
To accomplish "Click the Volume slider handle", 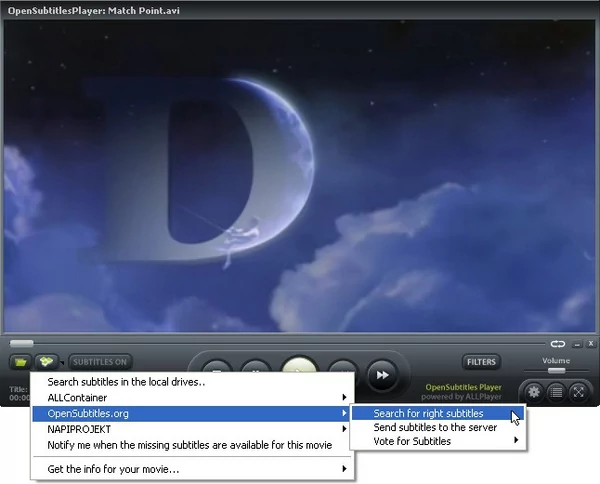I will point(556,370).
